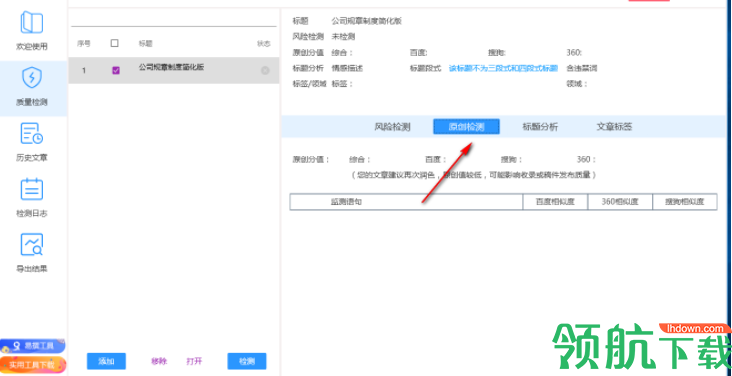Click the row number 1 cell

pos(84,71)
